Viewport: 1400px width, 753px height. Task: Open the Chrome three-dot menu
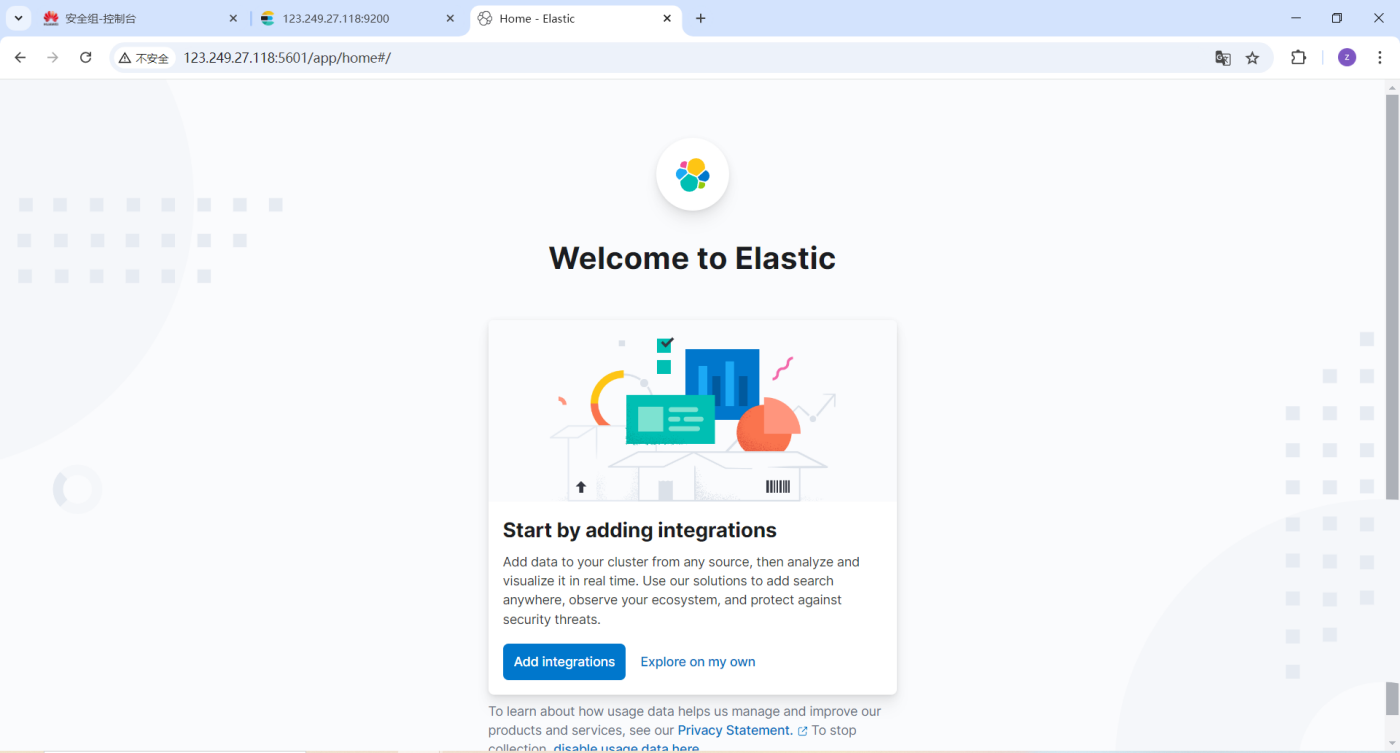click(x=1380, y=58)
